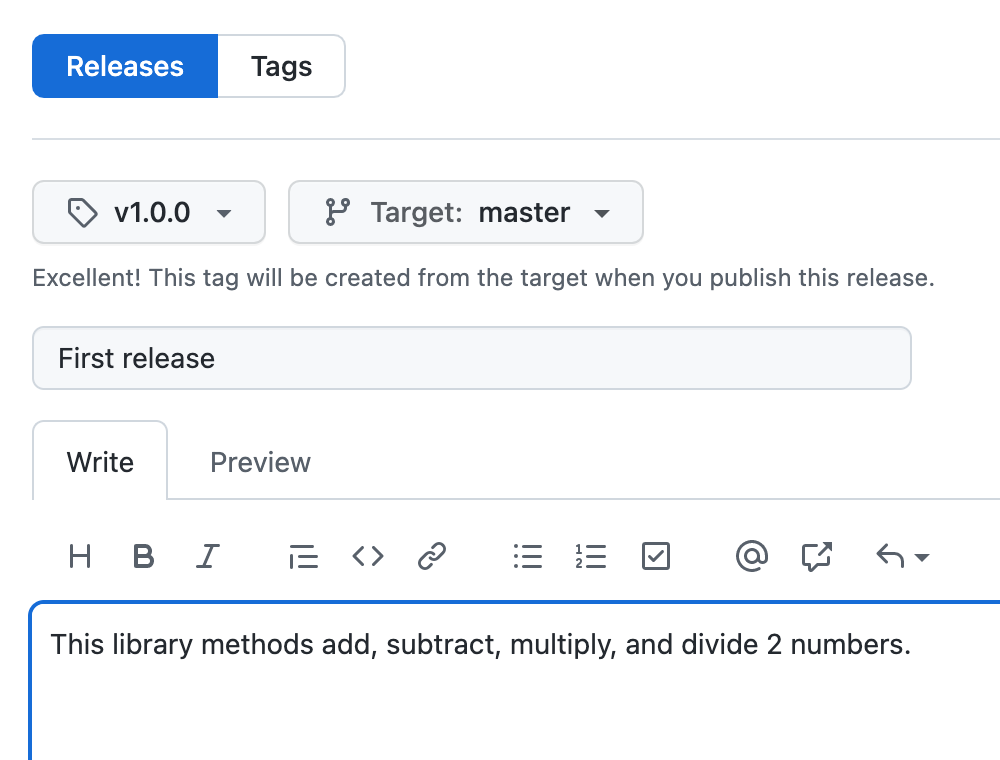The width and height of the screenshot is (1000, 760).
Task: Click the First release title field
Action: pyautogui.click(x=472, y=358)
